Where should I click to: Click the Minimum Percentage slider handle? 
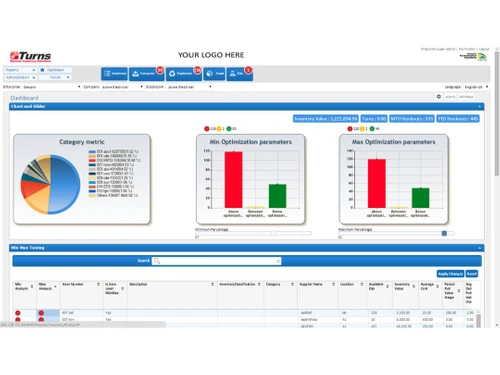(273, 233)
